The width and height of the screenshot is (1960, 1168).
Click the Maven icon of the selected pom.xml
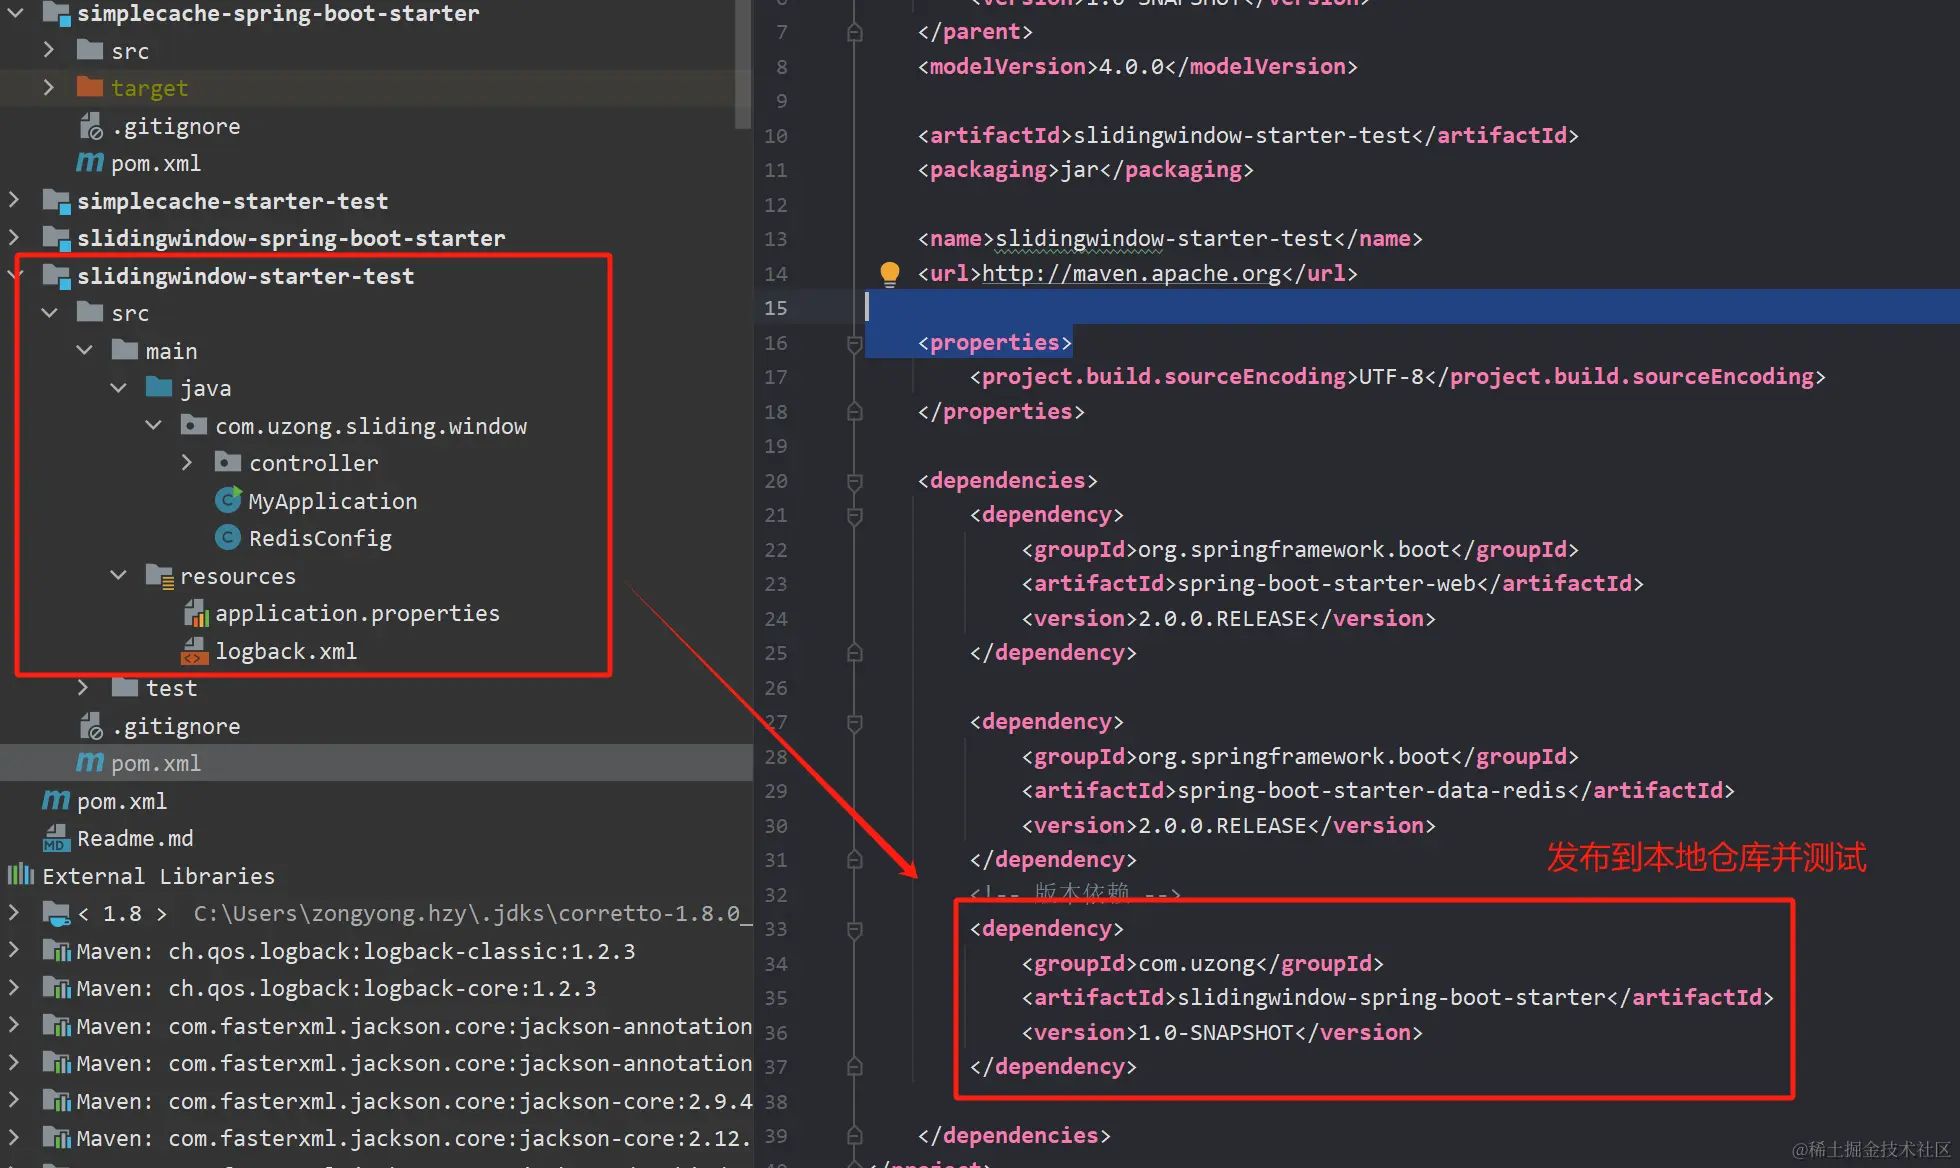(90, 763)
